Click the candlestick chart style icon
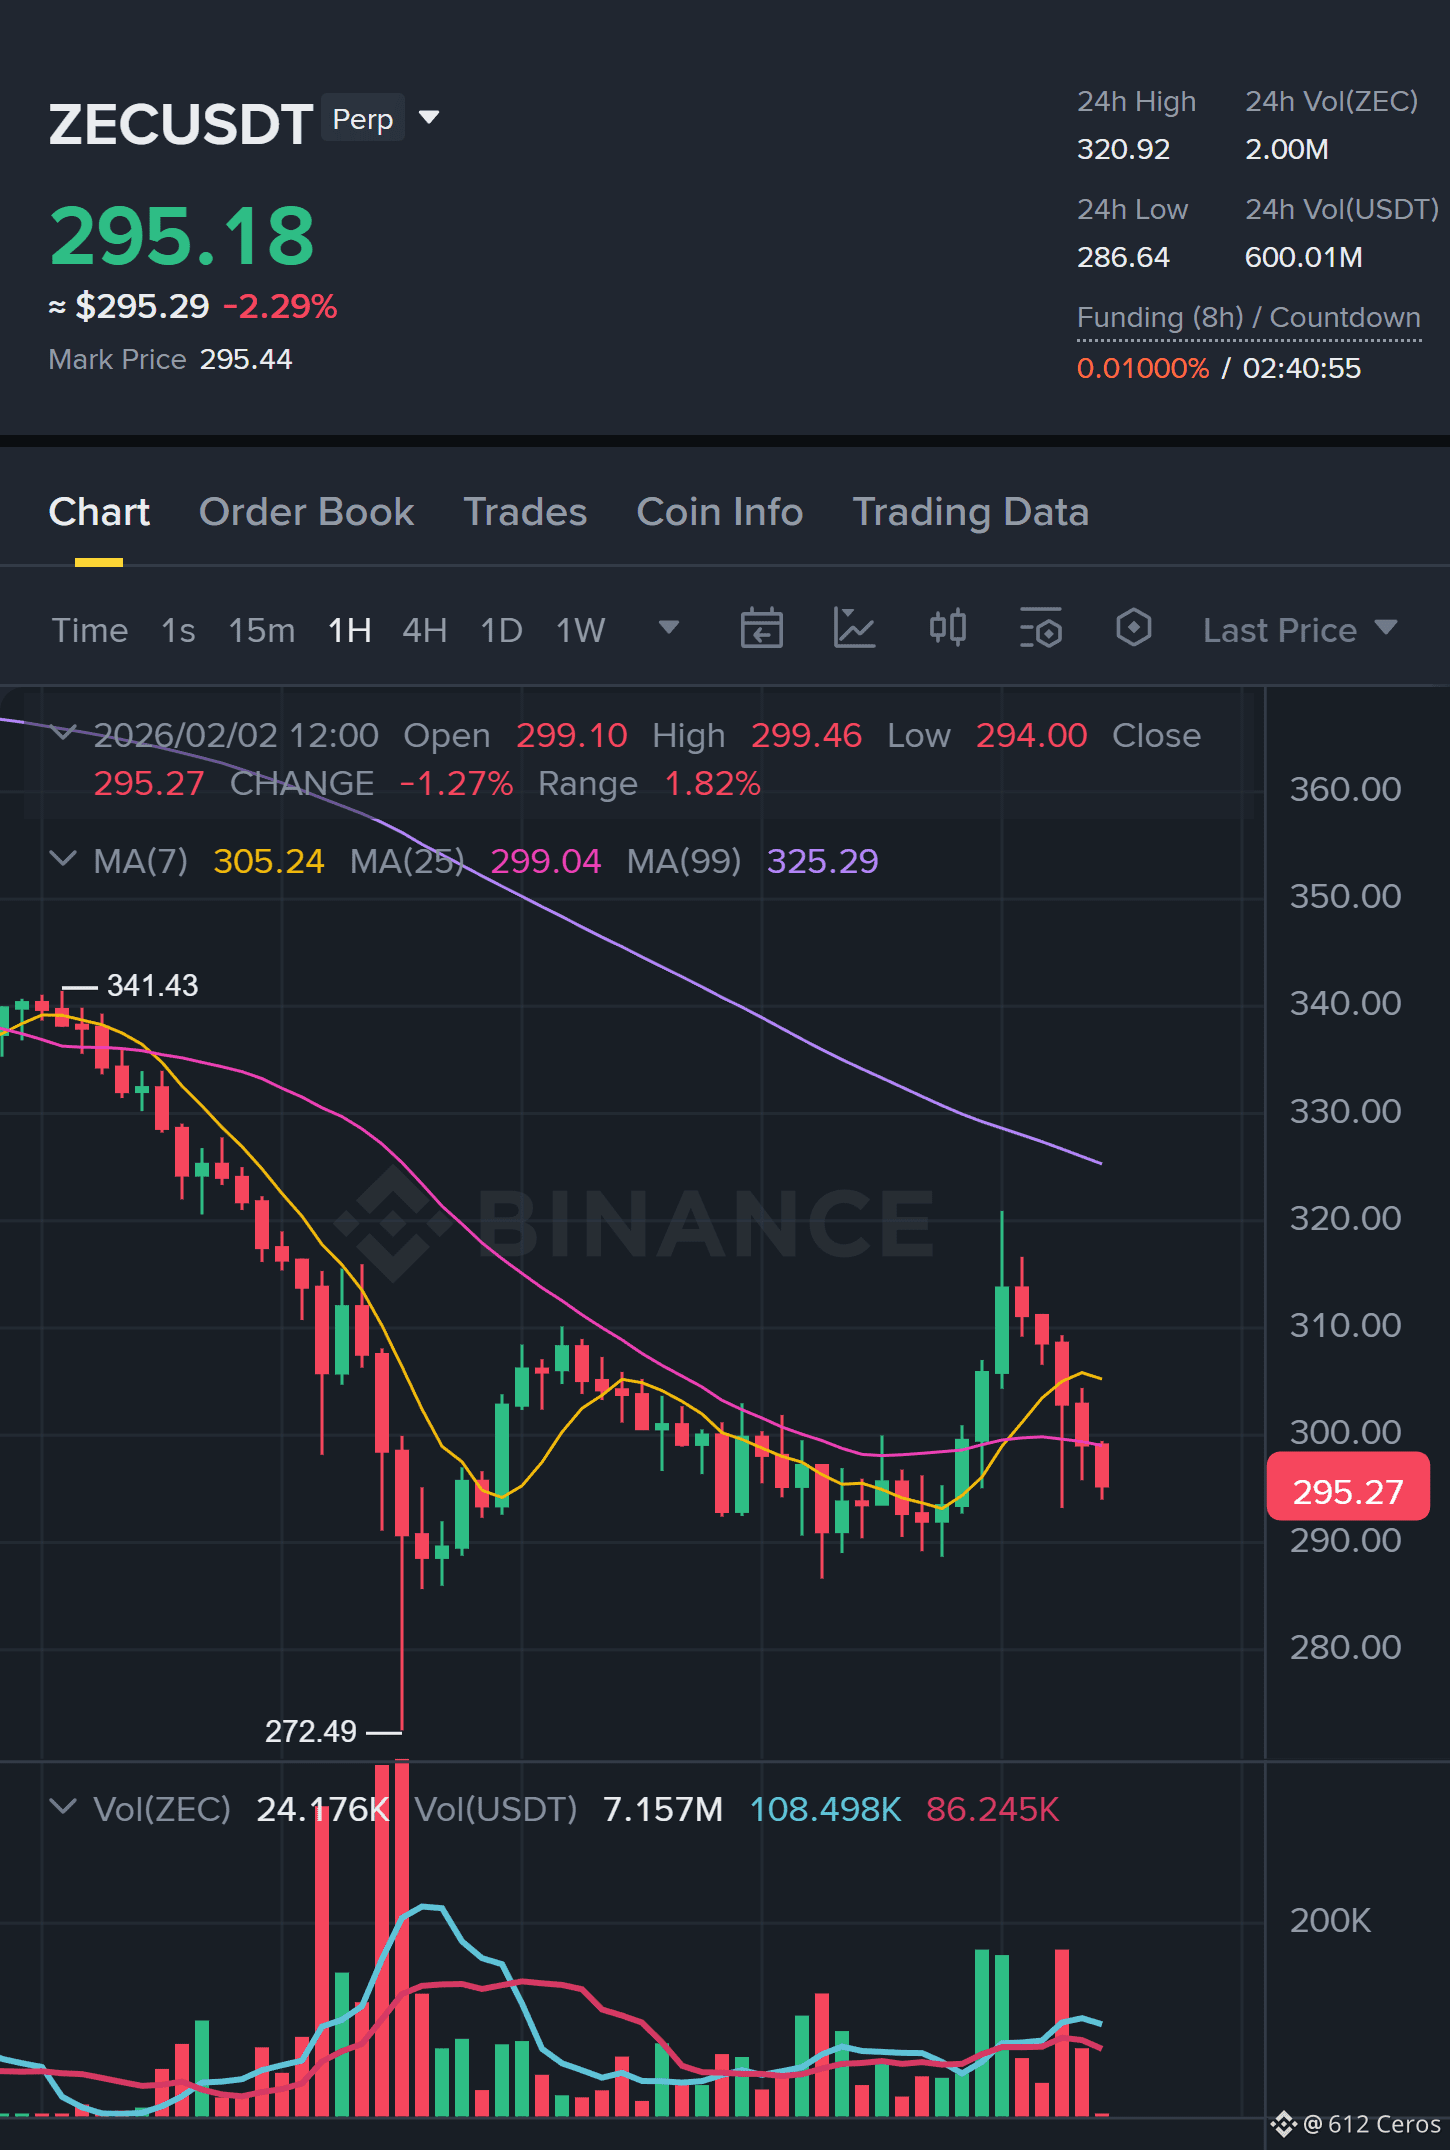This screenshot has width=1450, height=2150. point(948,628)
